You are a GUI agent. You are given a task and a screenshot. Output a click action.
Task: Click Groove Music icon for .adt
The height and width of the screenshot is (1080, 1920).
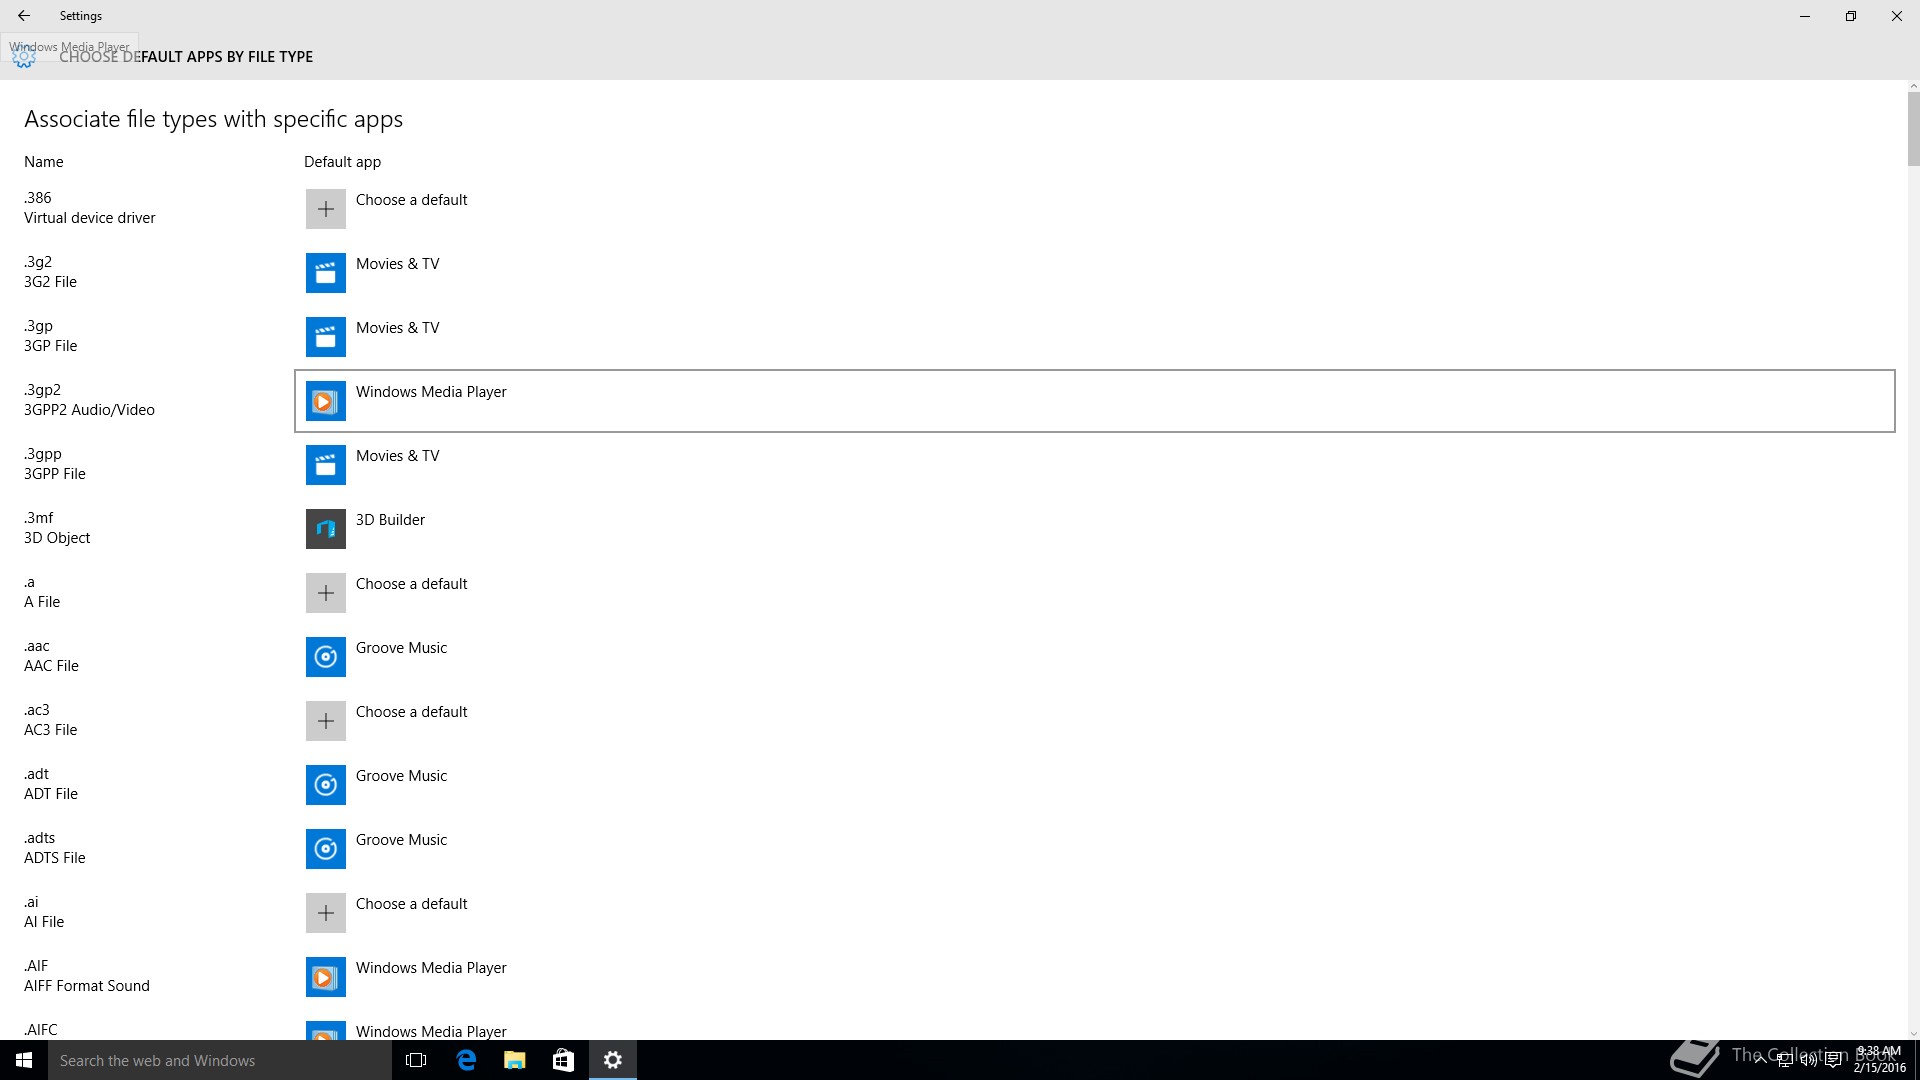325,785
